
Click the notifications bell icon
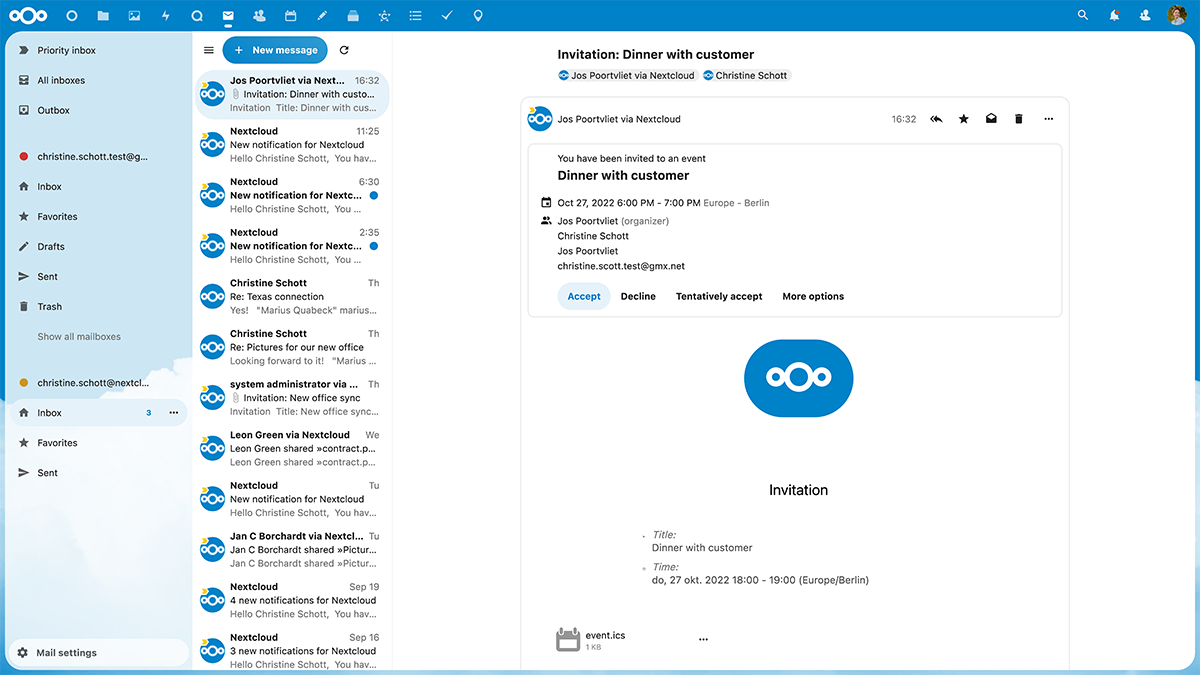(1114, 16)
